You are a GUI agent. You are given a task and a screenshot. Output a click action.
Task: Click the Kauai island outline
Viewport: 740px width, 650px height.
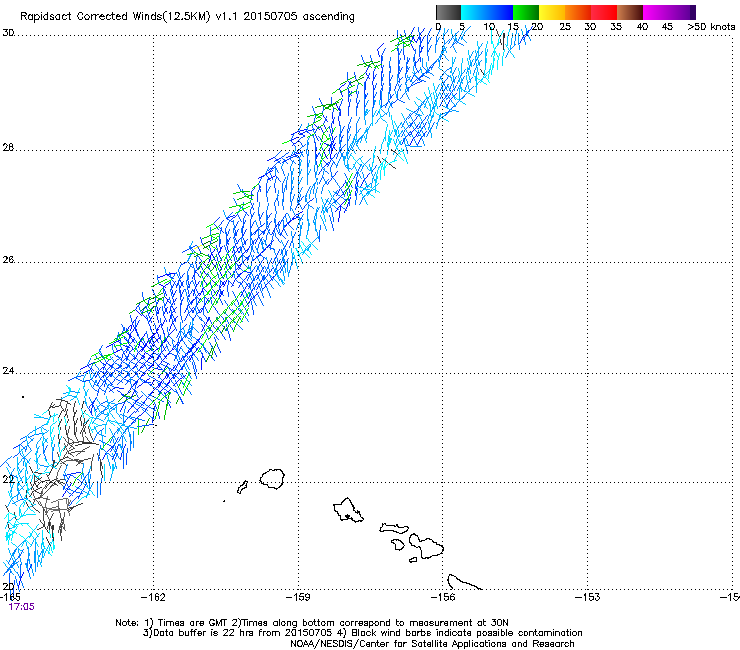(x=272, y=479)
